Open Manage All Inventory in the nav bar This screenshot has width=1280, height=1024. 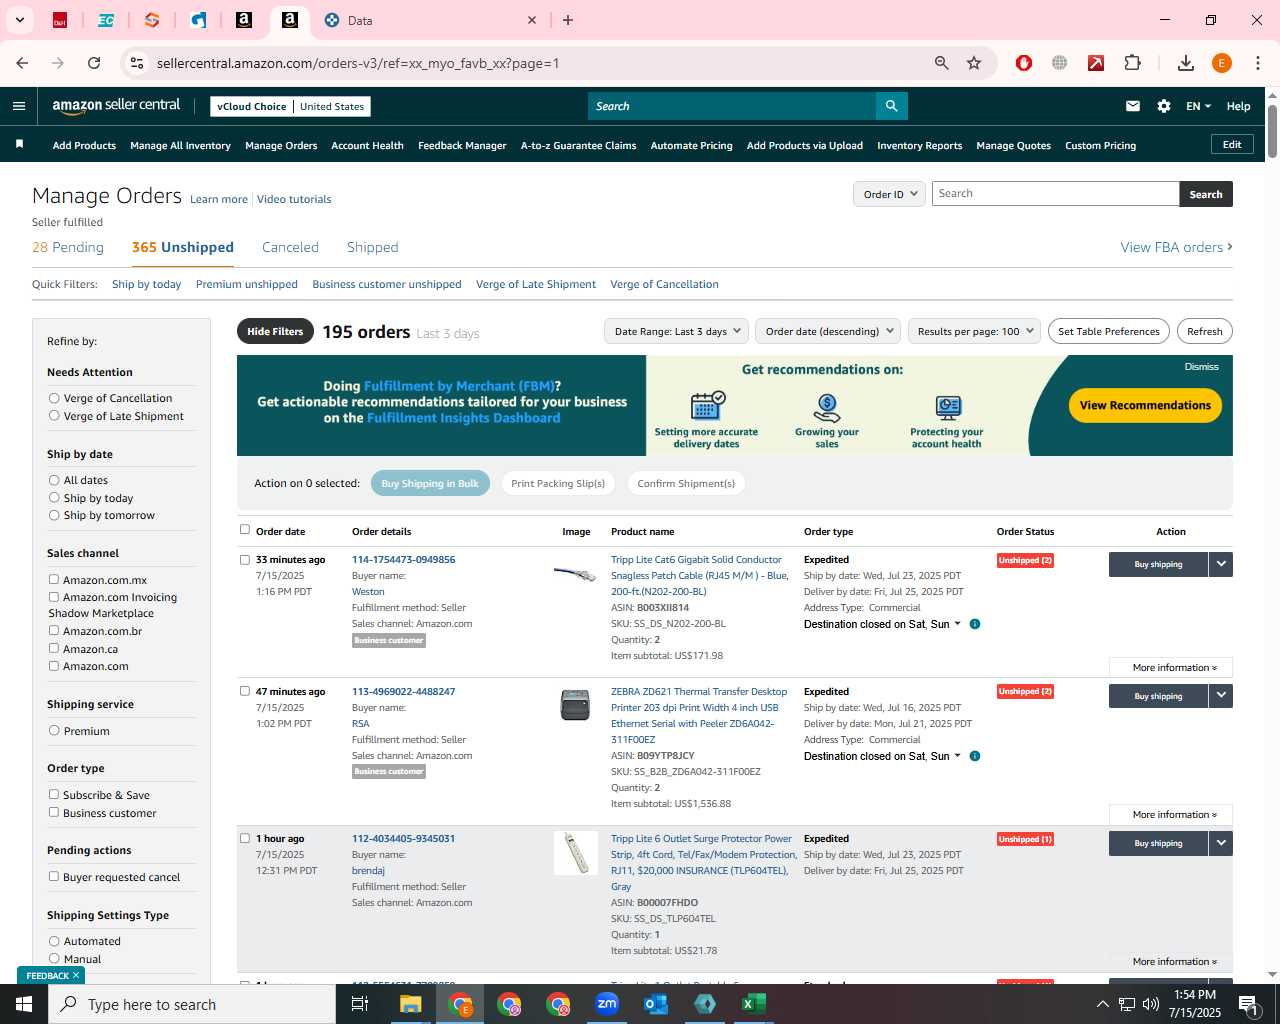coord(180,145)
